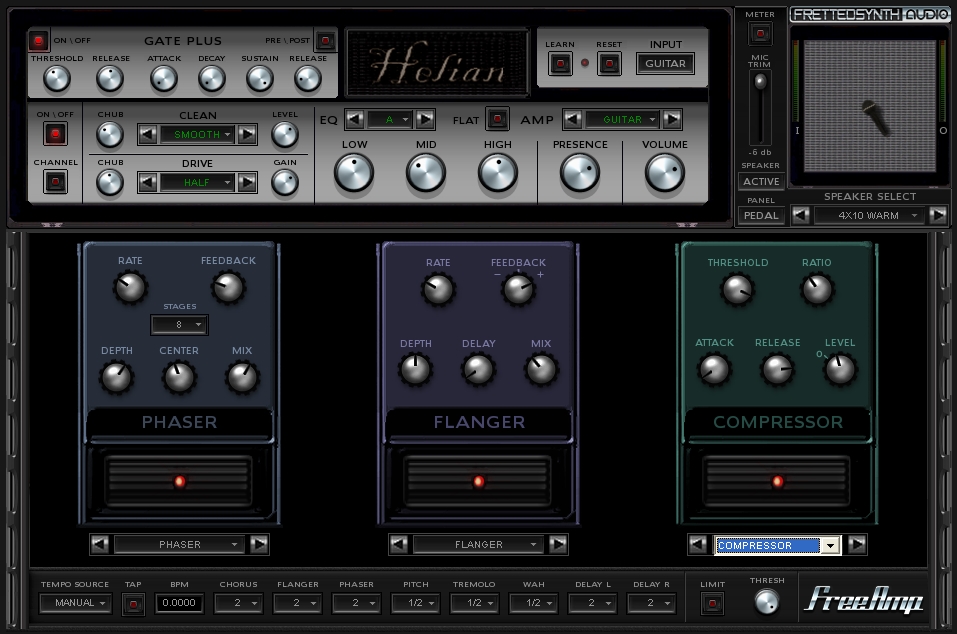Click the Limit Thresh knob
This screenshot has width=957, height=634.
767,602
